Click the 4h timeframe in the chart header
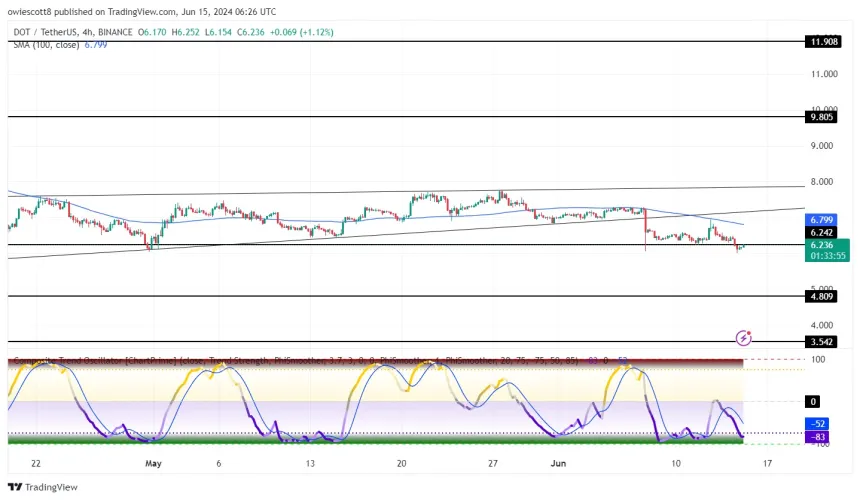This screenshot has height=500, width=860. click(x=105, y=33)
